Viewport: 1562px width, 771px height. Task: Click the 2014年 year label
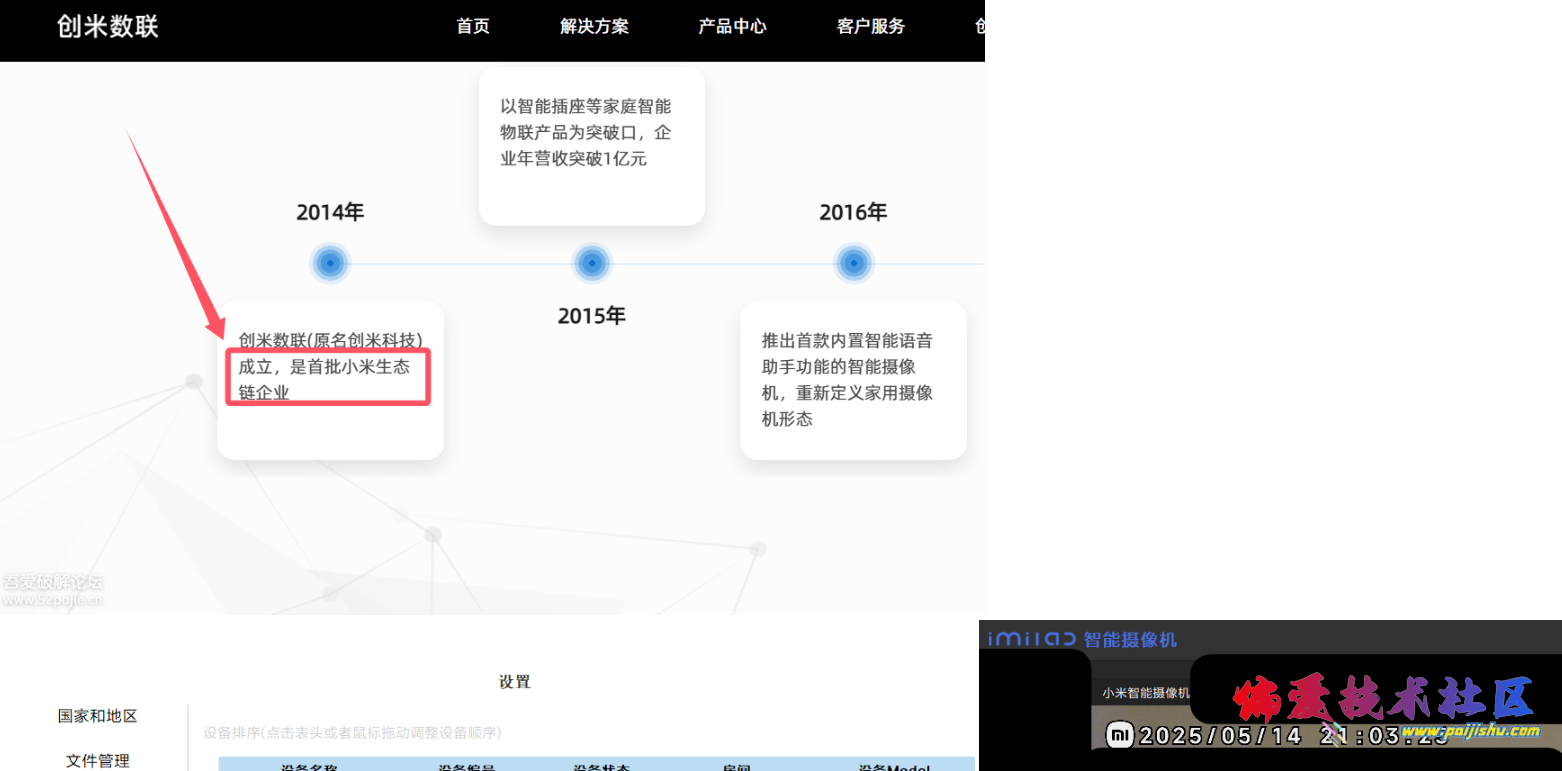point(330,212)
